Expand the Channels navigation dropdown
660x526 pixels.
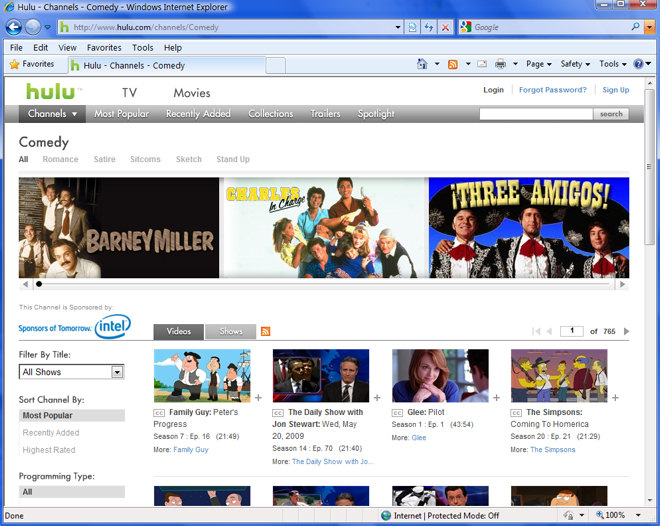pyautogui.click(x=52, y=114)
